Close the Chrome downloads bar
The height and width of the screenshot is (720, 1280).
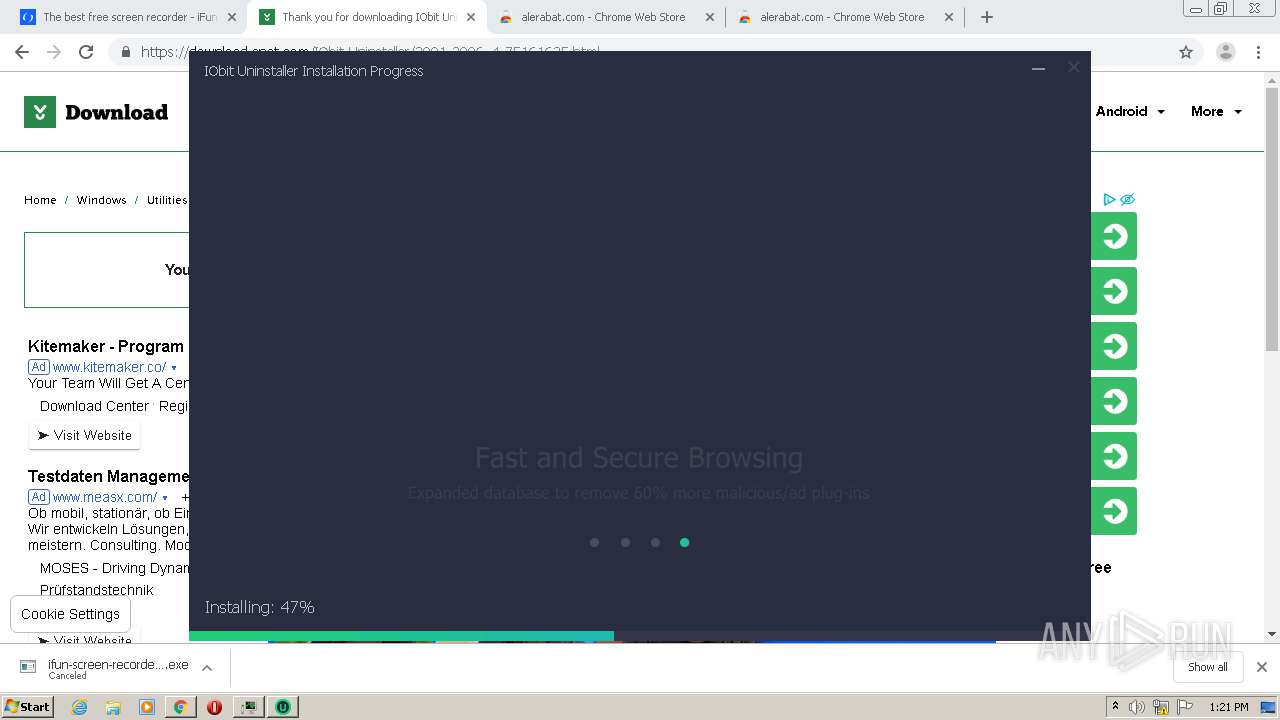coord(1262,667)
